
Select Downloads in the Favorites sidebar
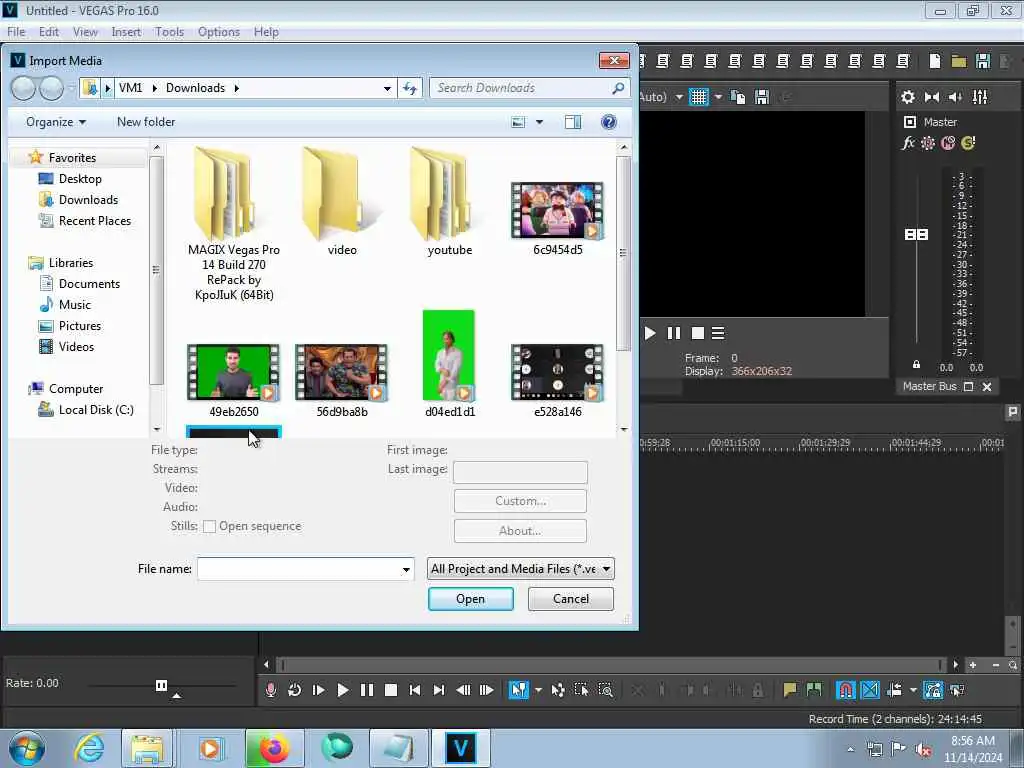coord(88,200)
